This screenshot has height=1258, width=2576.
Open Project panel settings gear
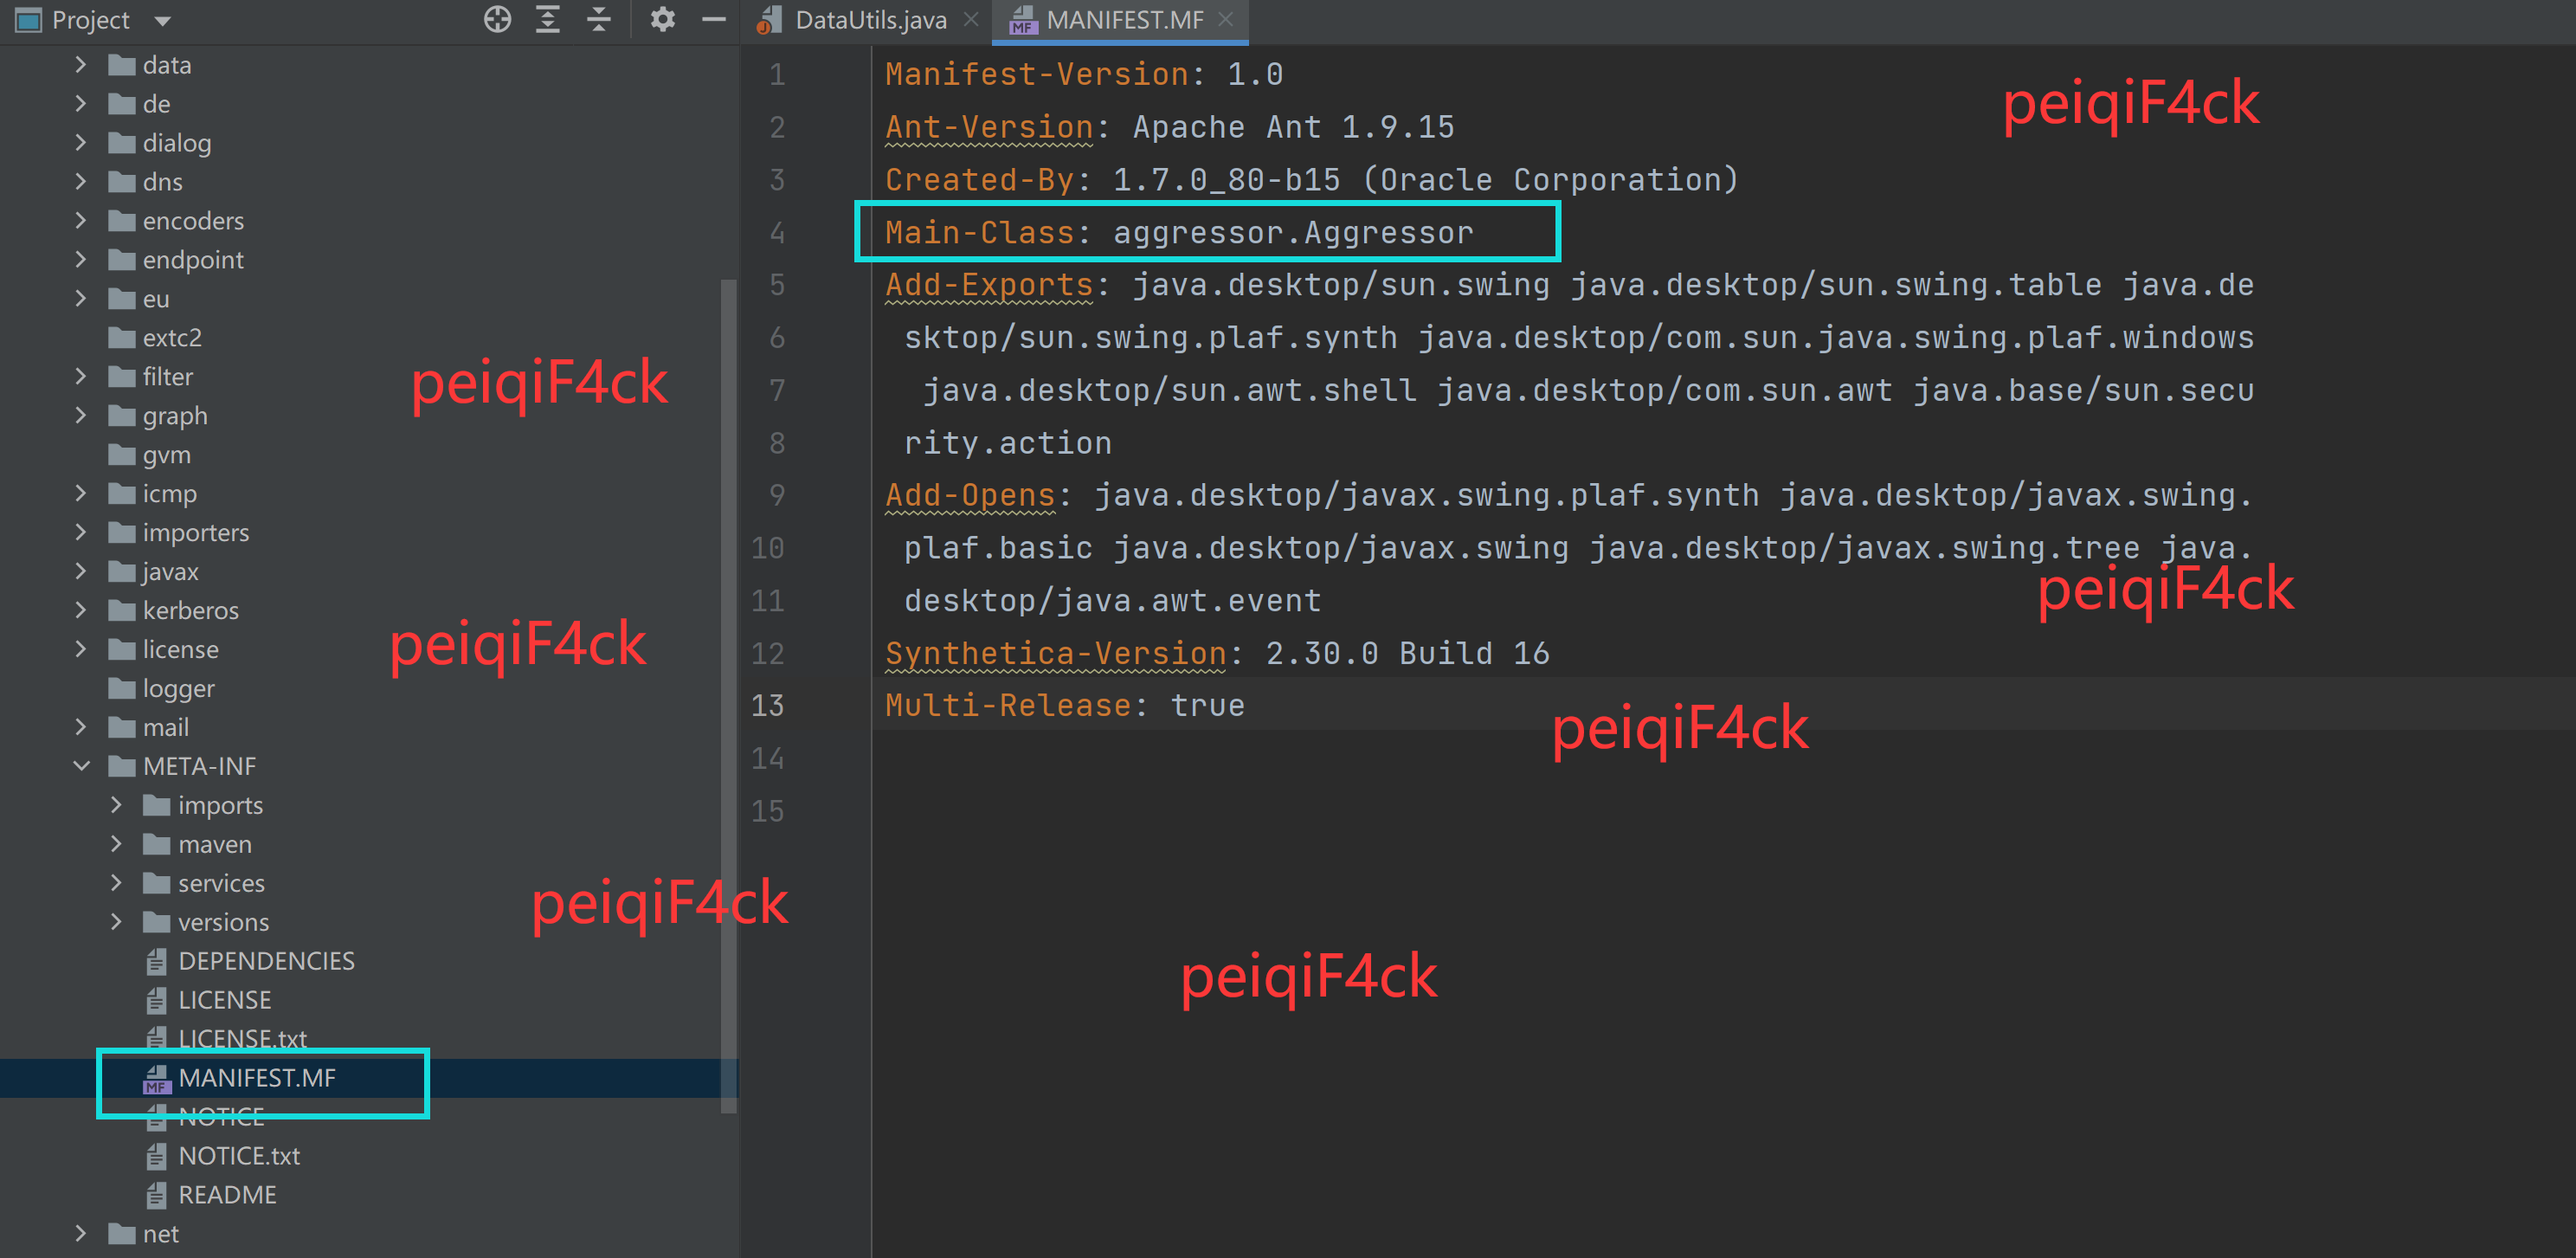(x=662, y=19)
